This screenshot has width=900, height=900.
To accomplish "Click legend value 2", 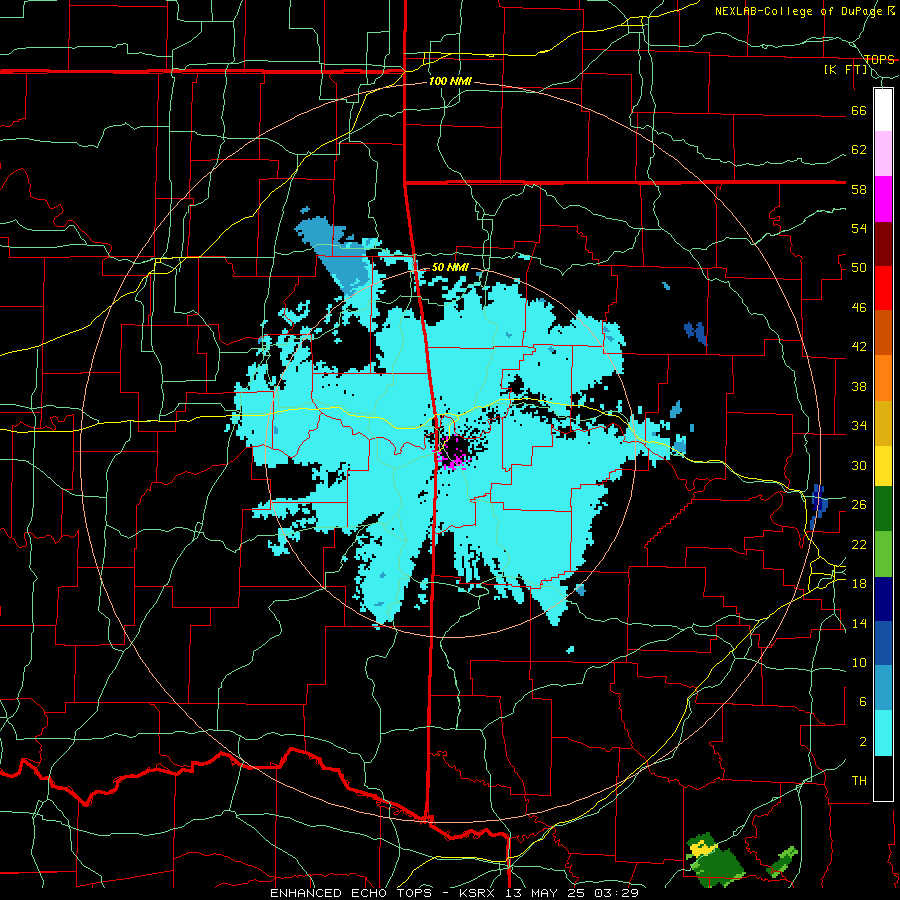I will tap(862, 741).
